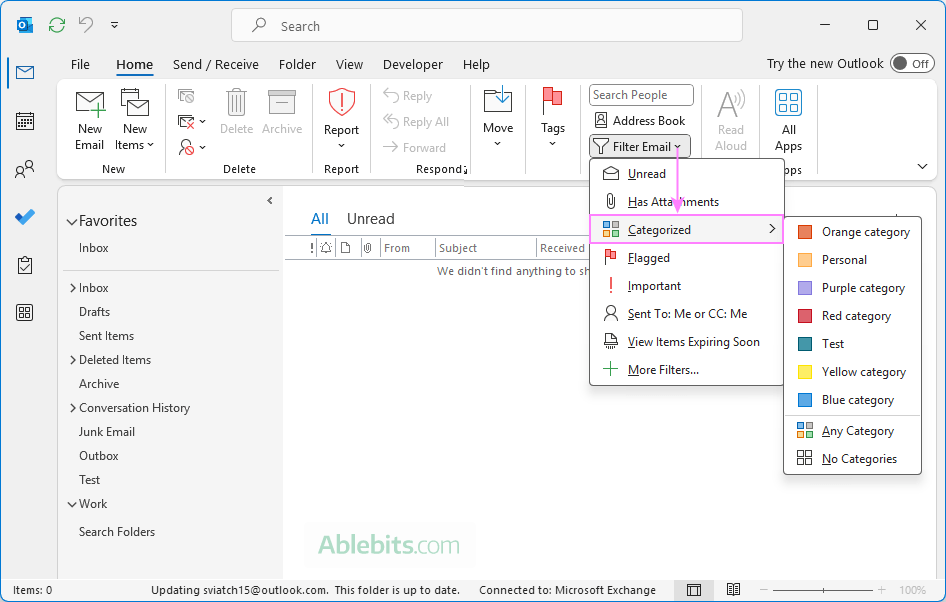The image size is (946, 602).
Task: Select the To Do sidebar icon
Action: (x=24, y=217)
